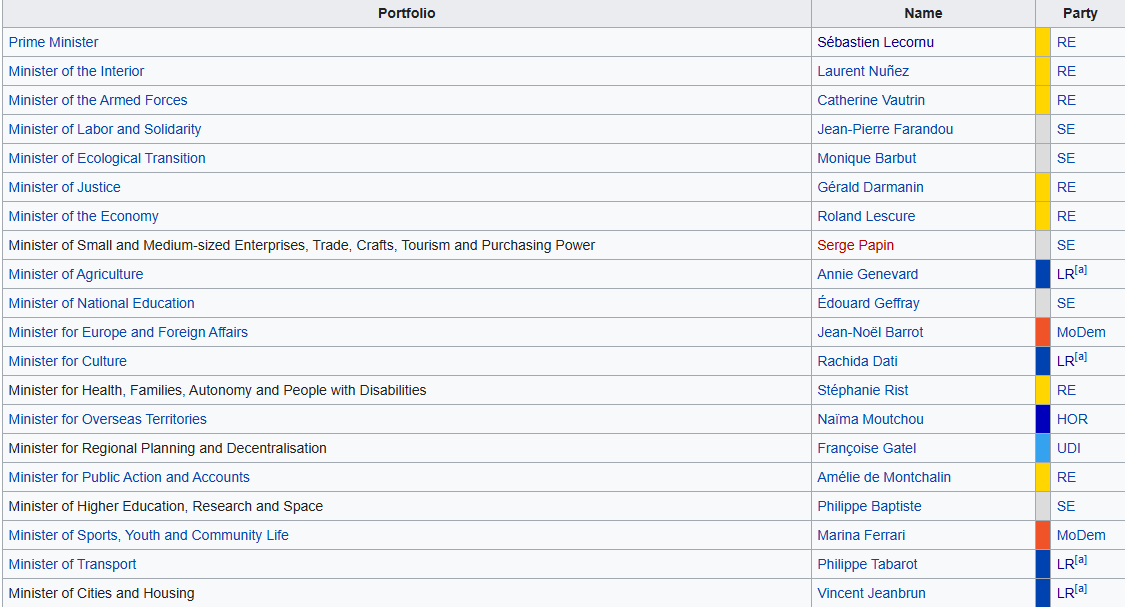
Task: Click the Party column header
Action: tap(1080, 13)
